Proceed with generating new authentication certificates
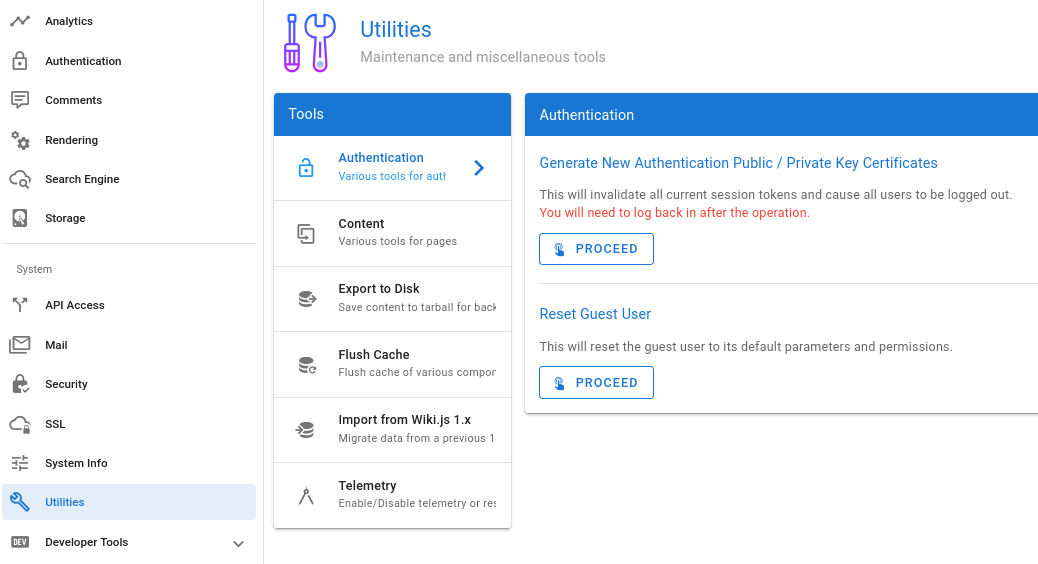1038x564 pixels. click(x=596, y=249)
